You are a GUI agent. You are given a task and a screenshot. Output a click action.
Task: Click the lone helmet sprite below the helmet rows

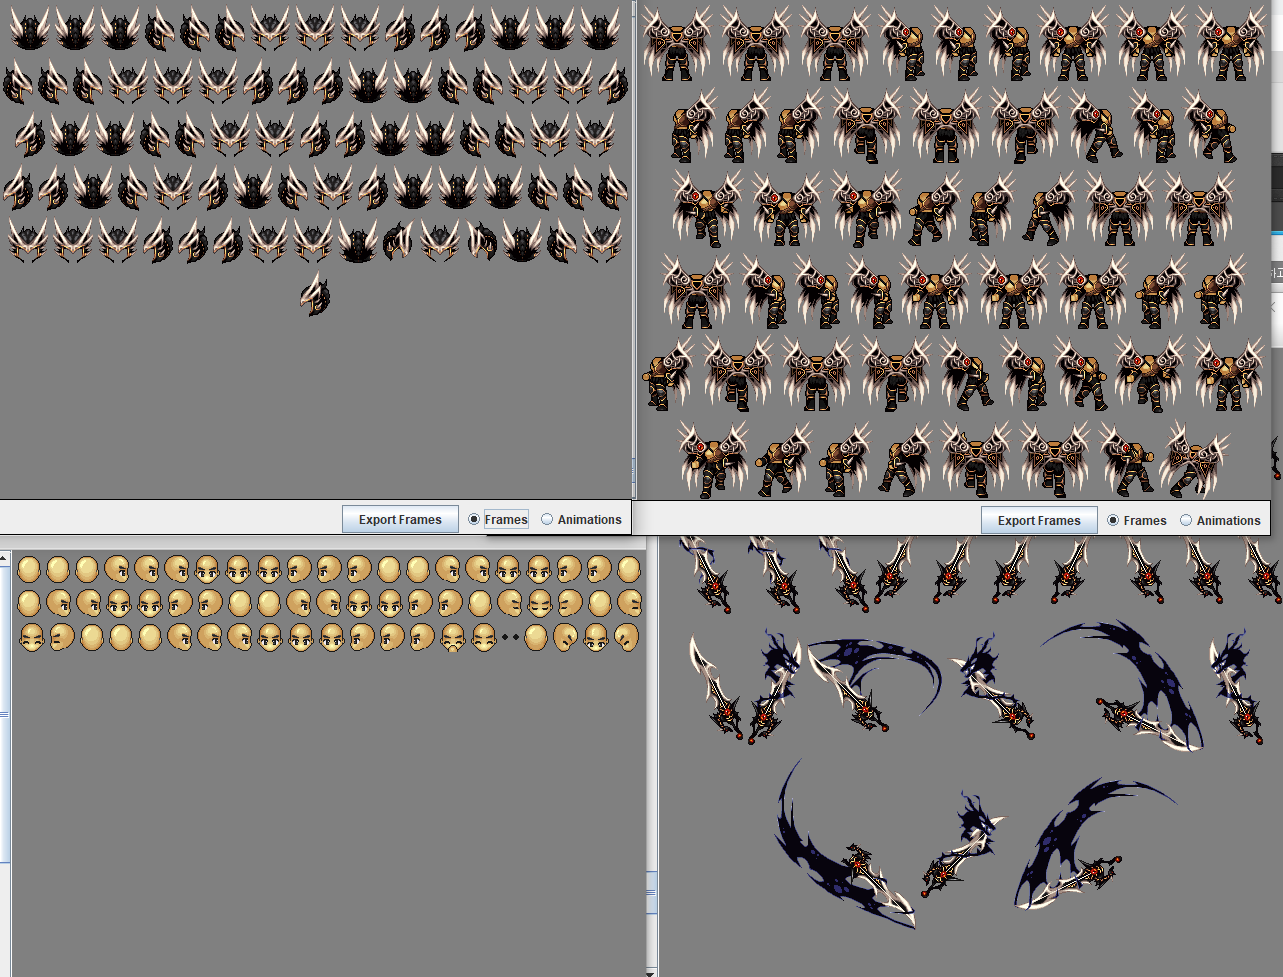[x=315, y=295]
